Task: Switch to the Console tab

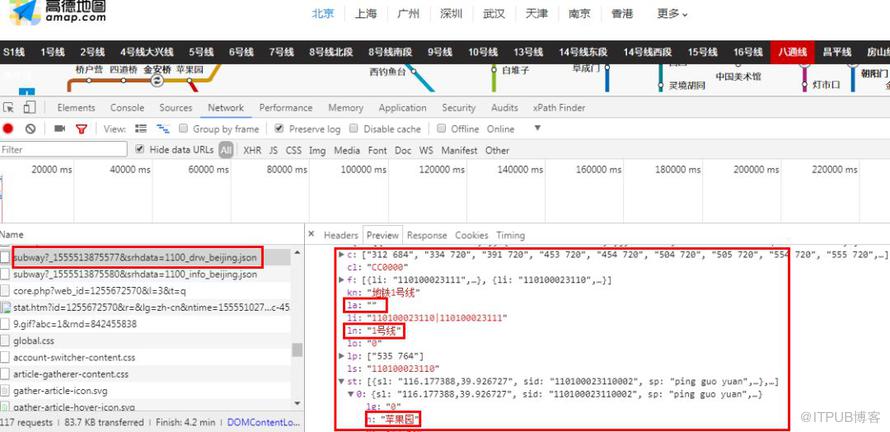Action: (x=127, y=108)
